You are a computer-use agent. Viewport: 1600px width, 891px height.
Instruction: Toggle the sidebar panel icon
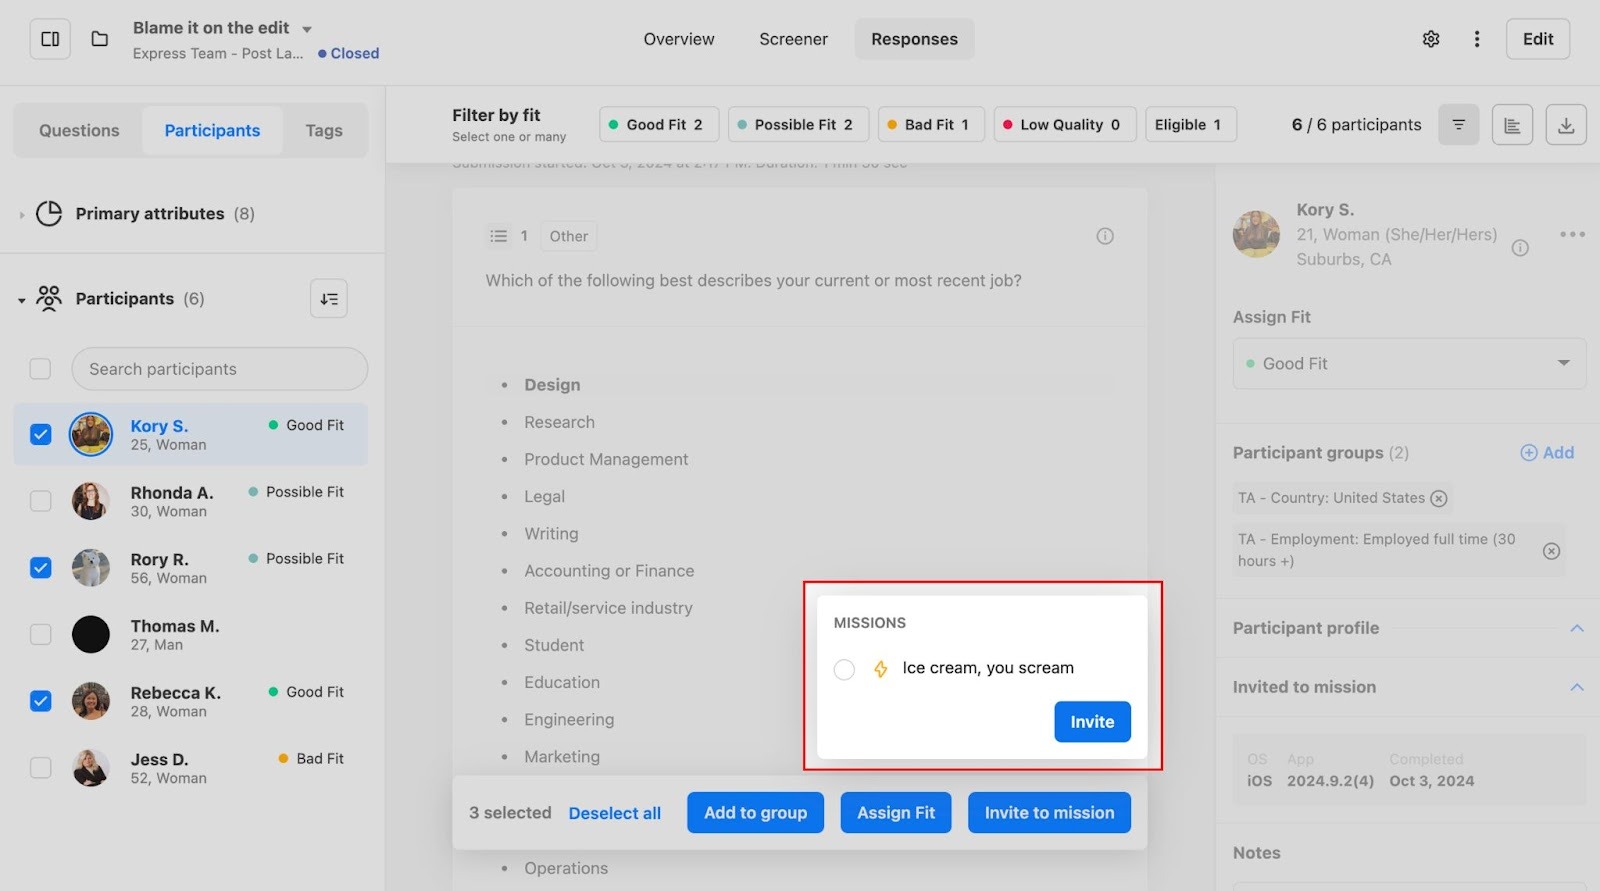50,39
